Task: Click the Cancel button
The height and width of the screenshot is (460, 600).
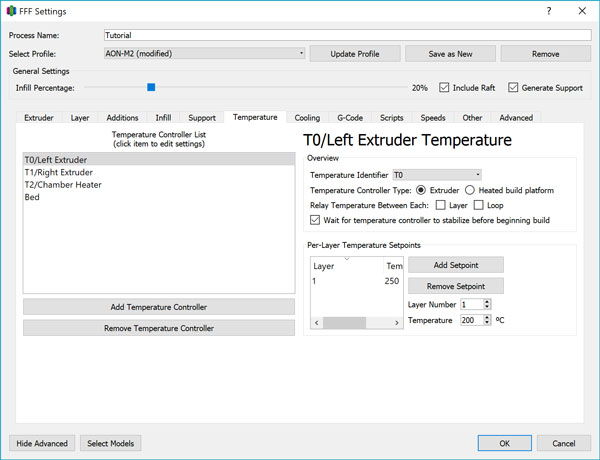Action: (564, 443)
